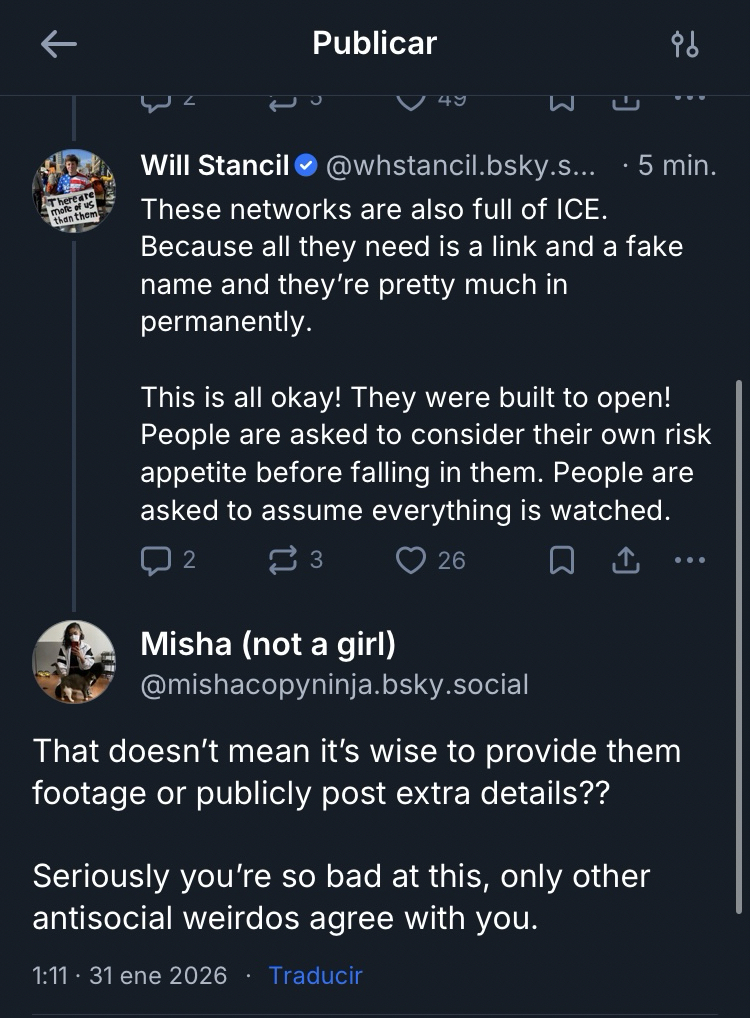Open thread preferences sliders icon
The height and width of the screenshot is (1018, 750).
(x=685, y=44)
